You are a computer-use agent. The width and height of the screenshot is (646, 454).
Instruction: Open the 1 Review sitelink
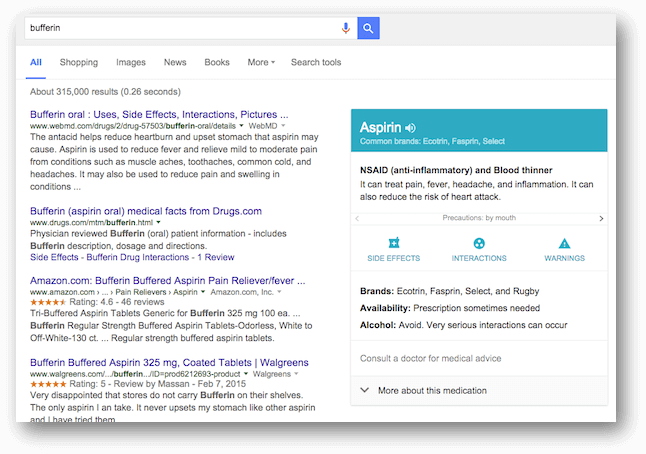coord(216,257)
